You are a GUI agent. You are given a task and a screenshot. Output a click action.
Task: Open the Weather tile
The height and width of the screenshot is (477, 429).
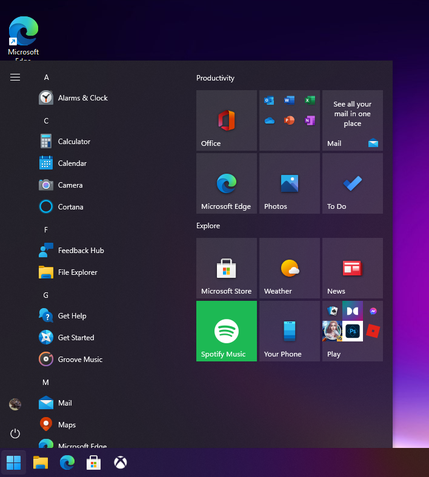click(x=289, y=268)
